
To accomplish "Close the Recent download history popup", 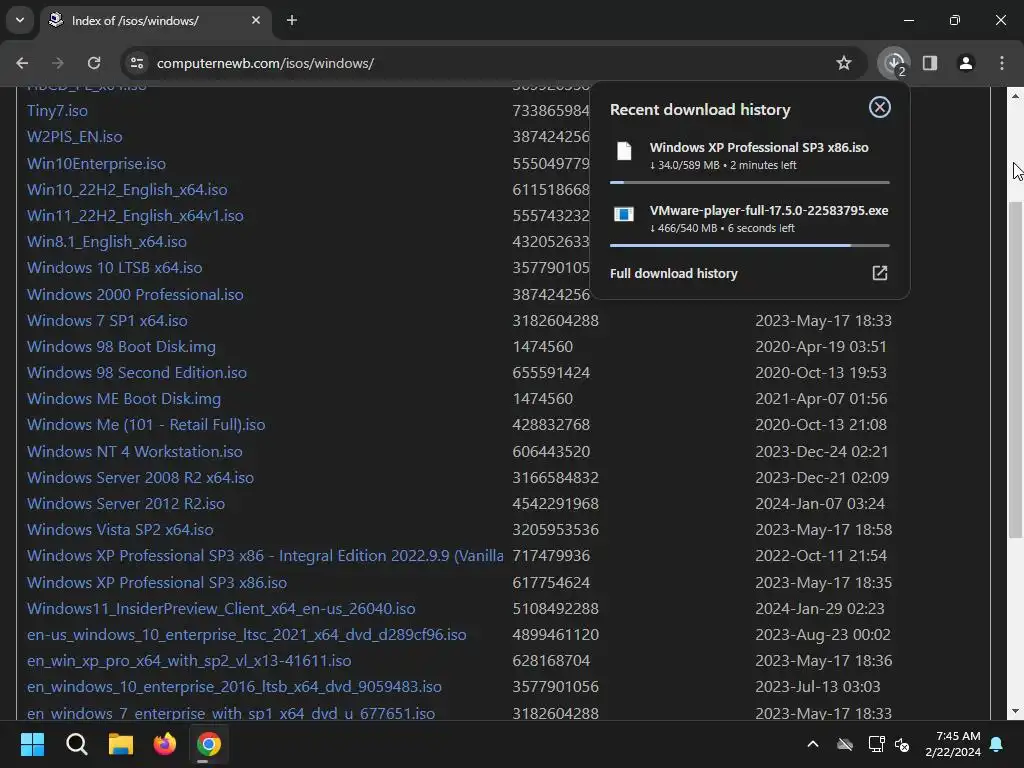I will click(880, 107).
